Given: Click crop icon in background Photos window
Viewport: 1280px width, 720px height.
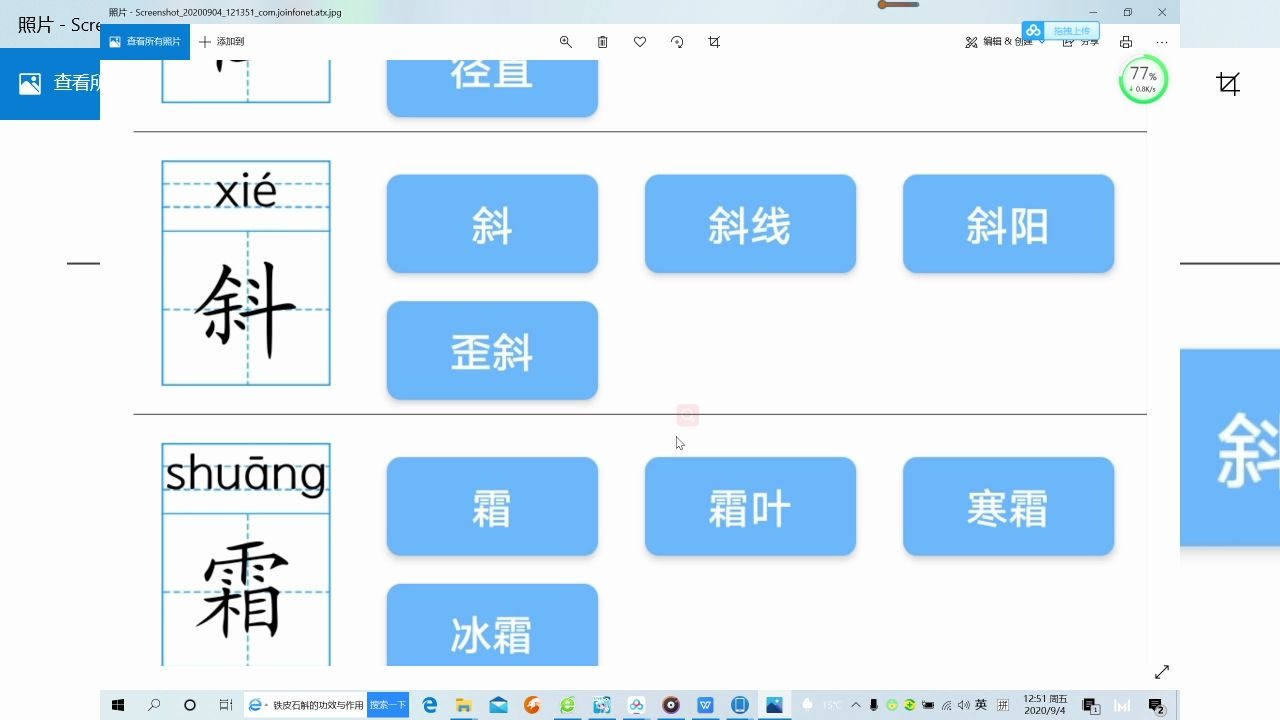Looking at the screenshot, I should click(1229, 84).
